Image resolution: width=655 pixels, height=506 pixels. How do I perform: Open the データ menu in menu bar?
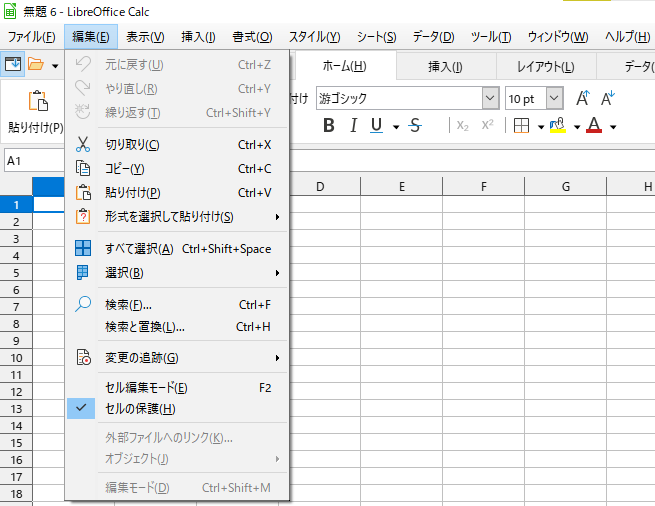433,37
